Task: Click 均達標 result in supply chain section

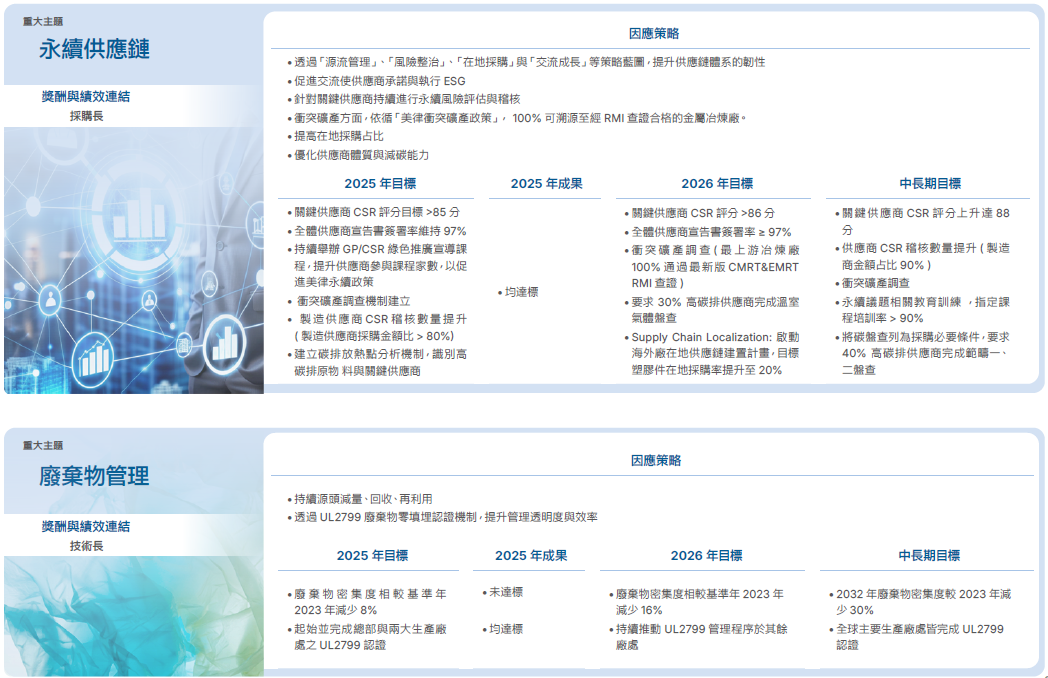Action: [518, 292]
